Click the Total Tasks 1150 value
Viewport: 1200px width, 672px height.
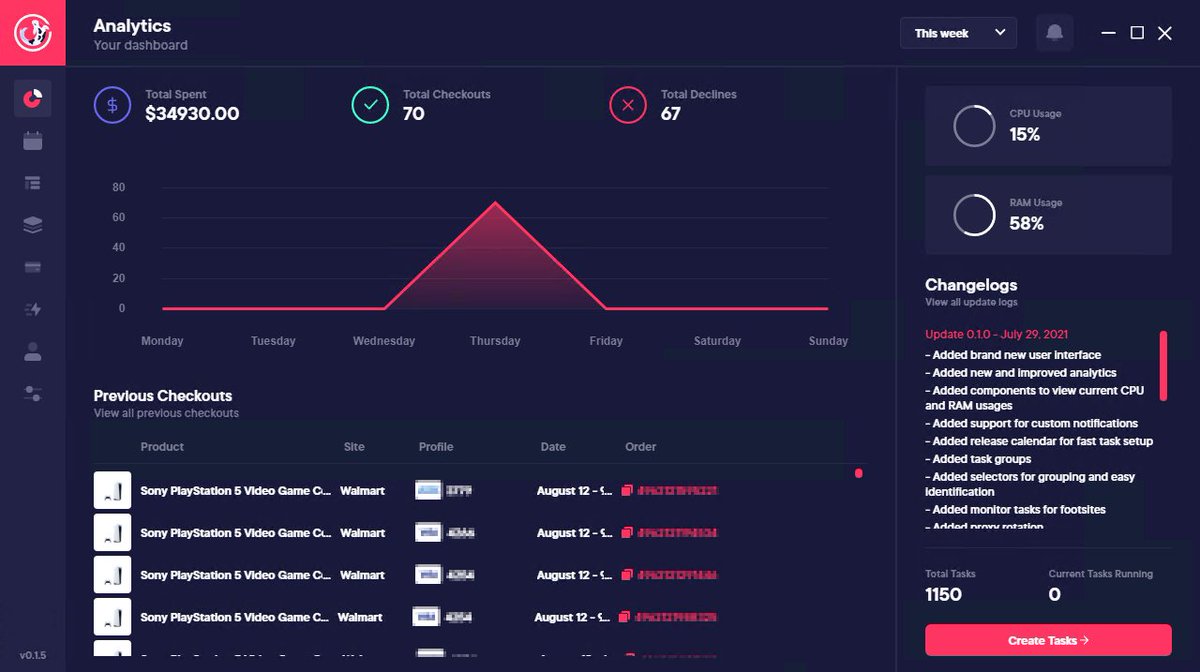click(943, 595)
